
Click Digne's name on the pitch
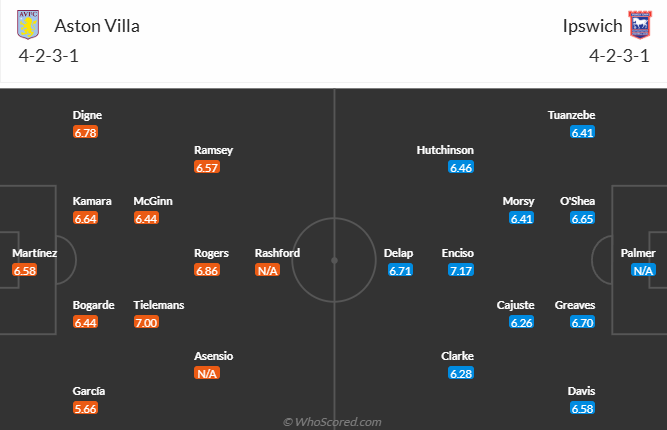pyautogui.click(x=87, y=115)
